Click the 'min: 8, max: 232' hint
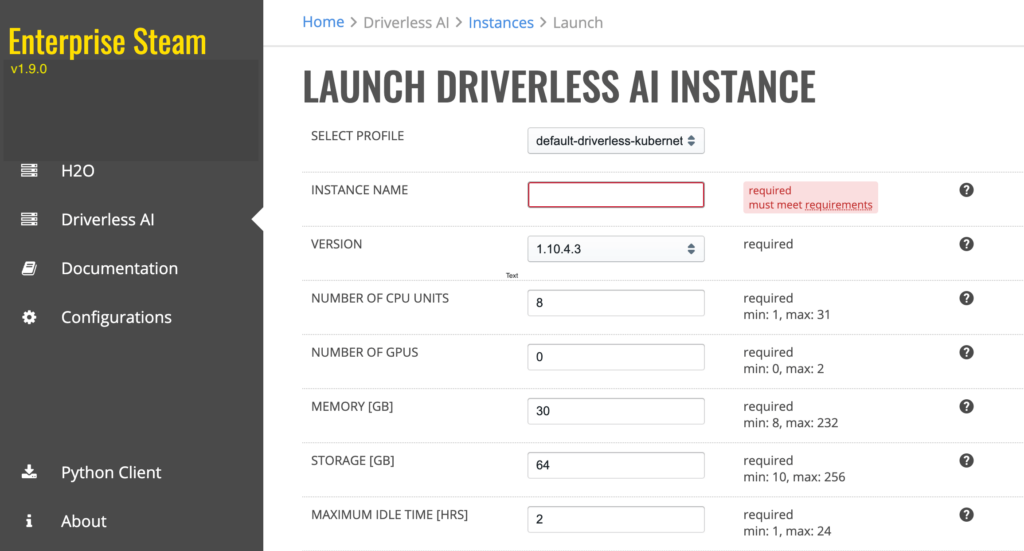 pos(791,423)
